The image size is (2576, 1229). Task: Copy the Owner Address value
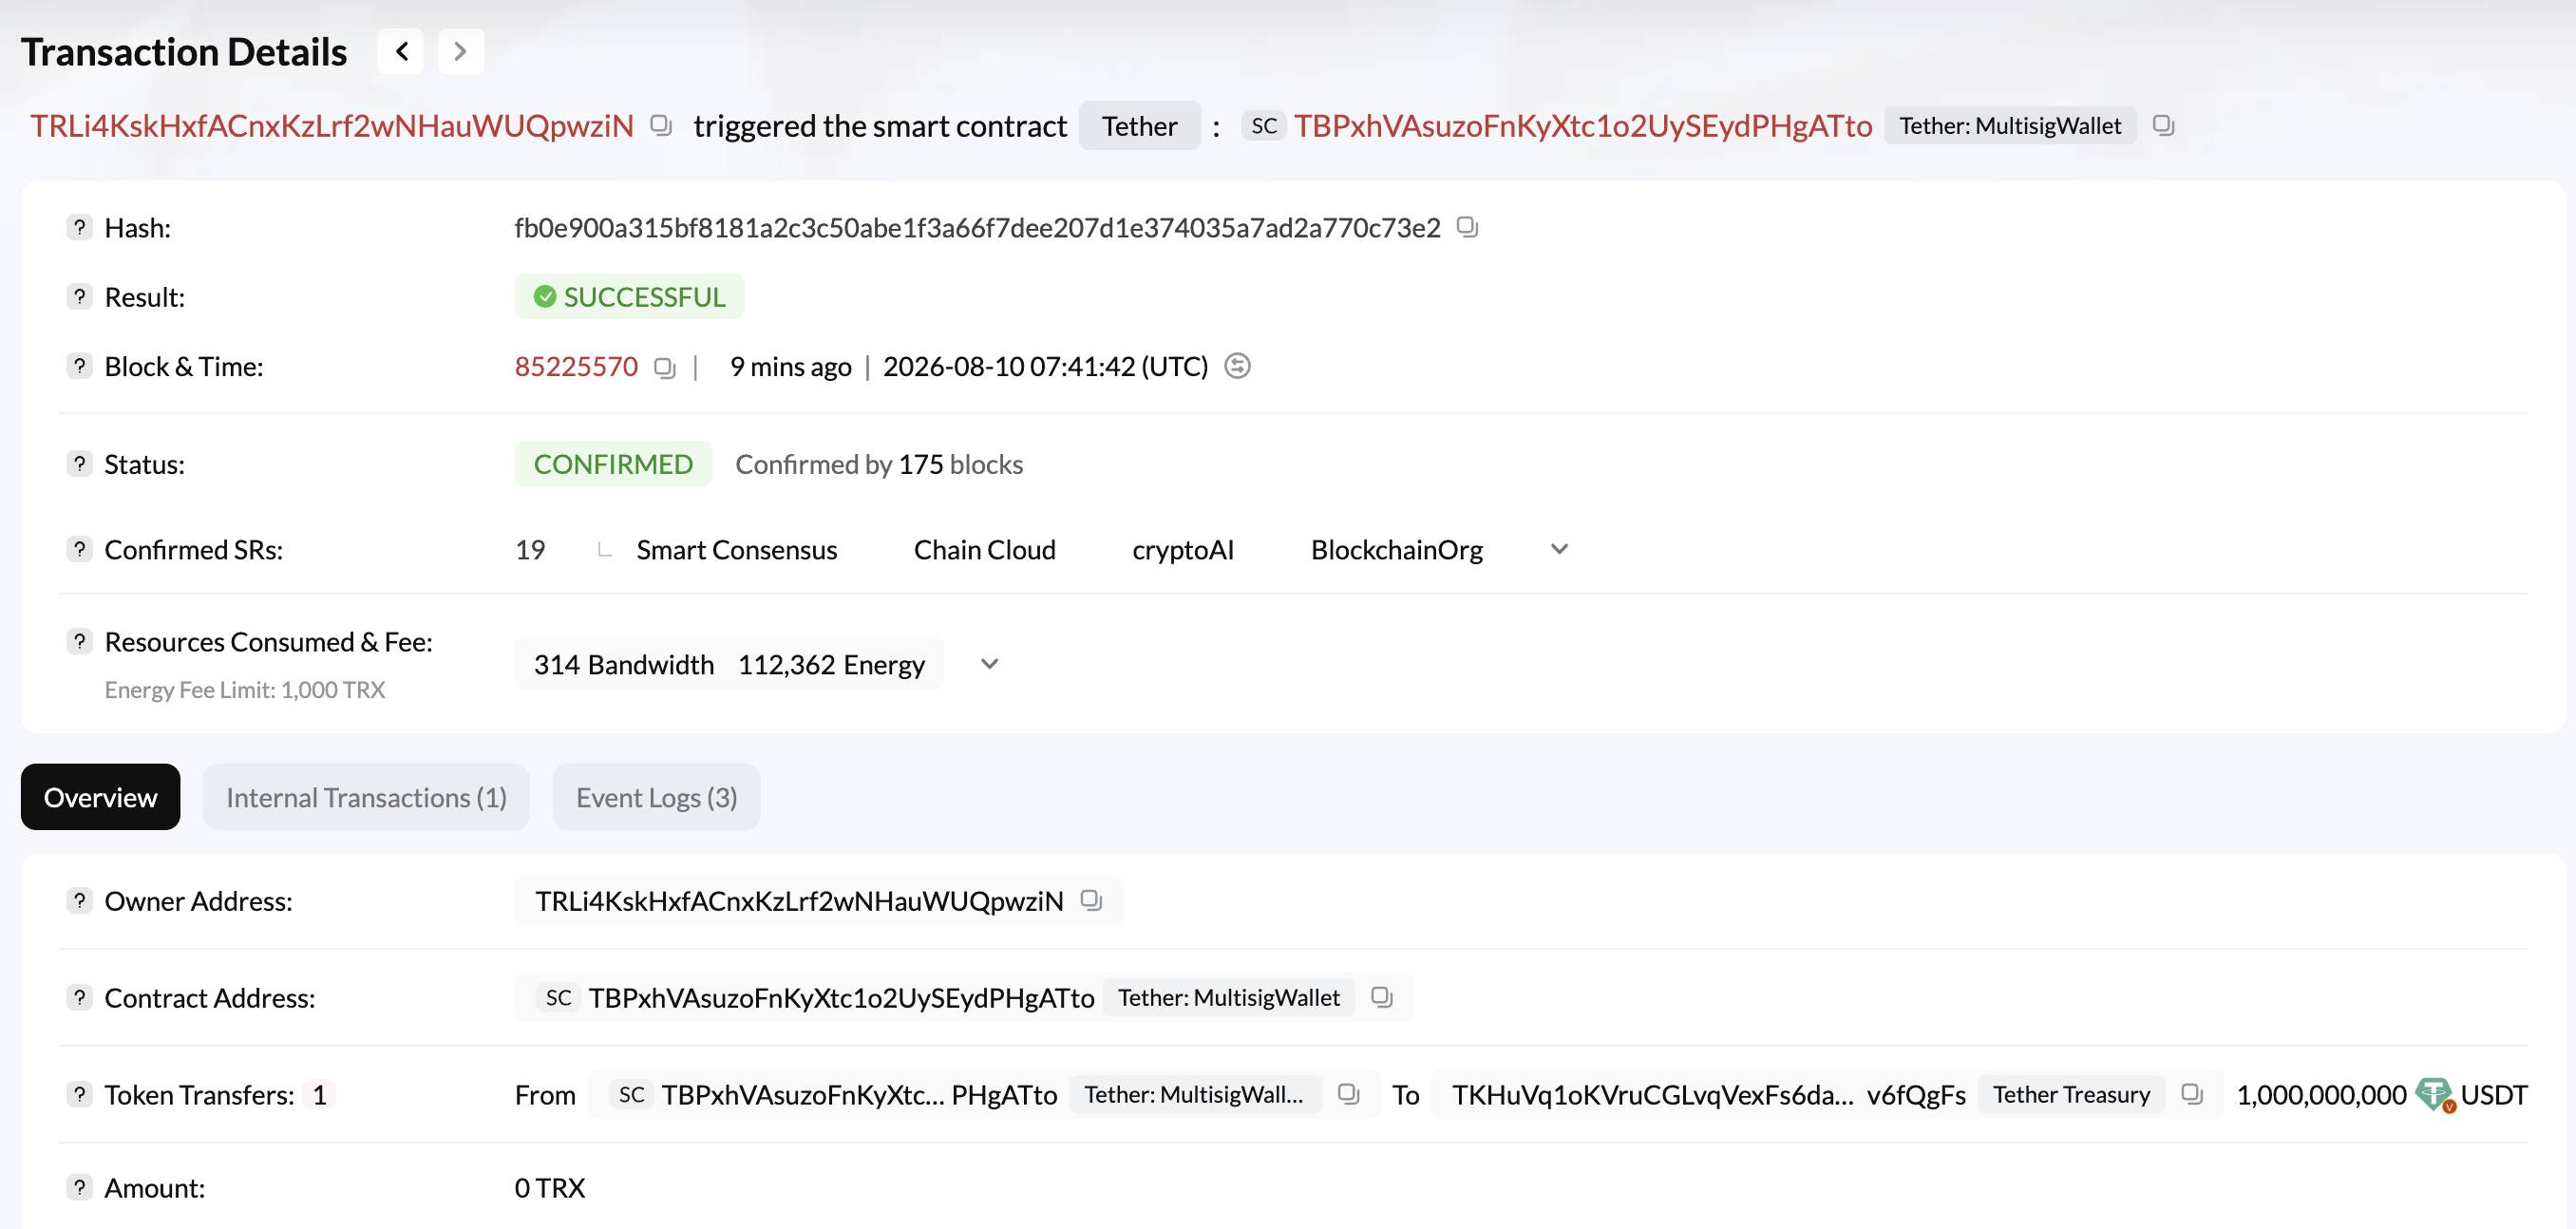pyautogui.click(x=1091, y=900)
